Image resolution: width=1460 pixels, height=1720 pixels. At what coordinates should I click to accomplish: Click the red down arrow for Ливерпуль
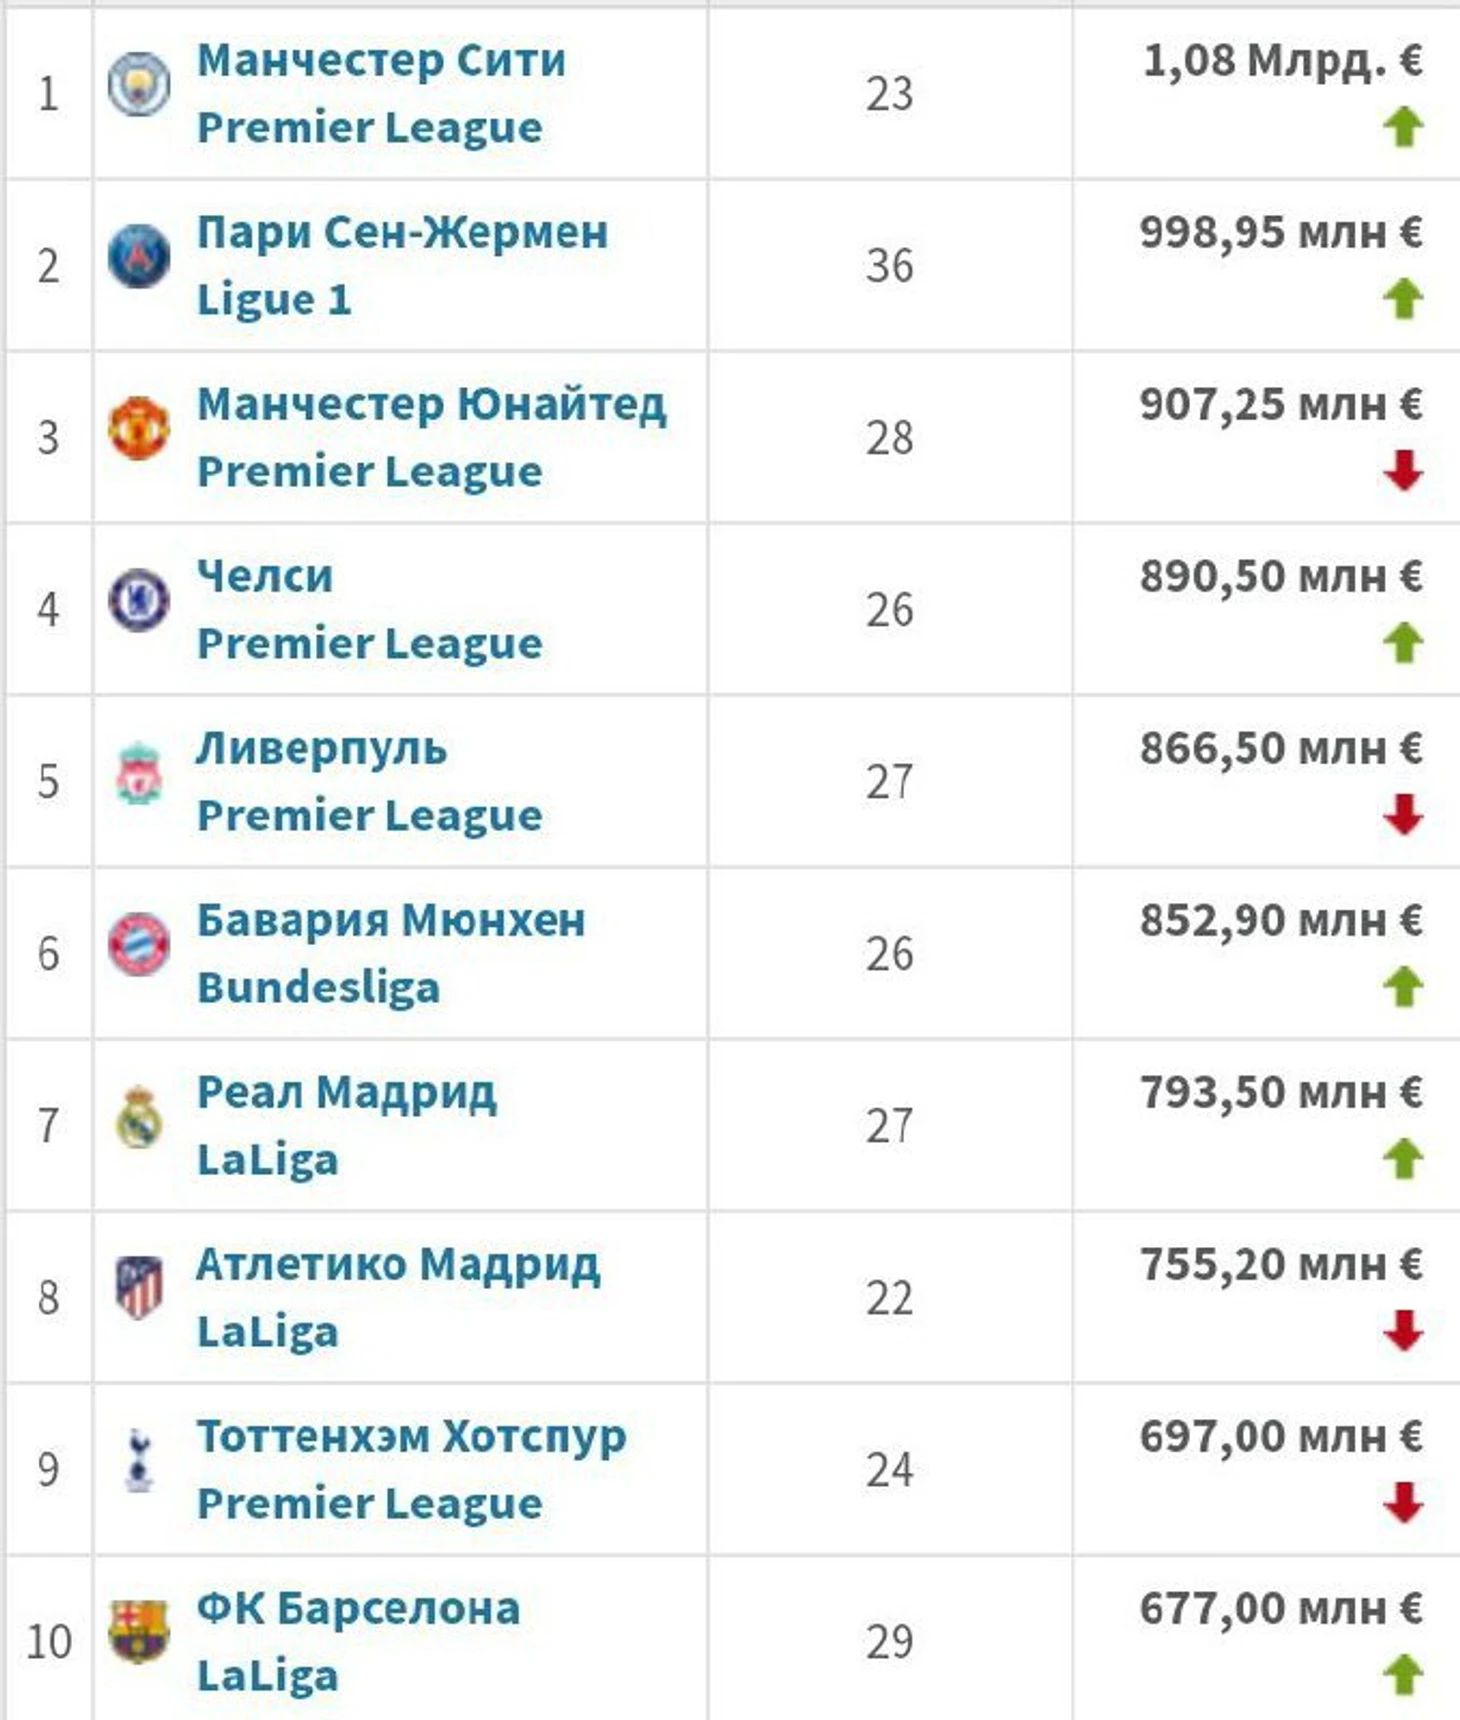coord(1403,815)
